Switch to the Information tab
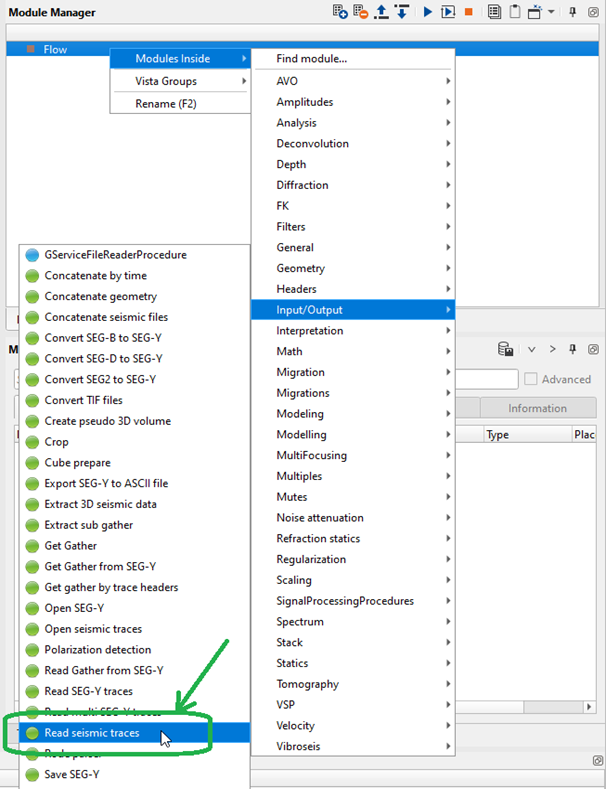606x789 pixels. pos(538,408)
